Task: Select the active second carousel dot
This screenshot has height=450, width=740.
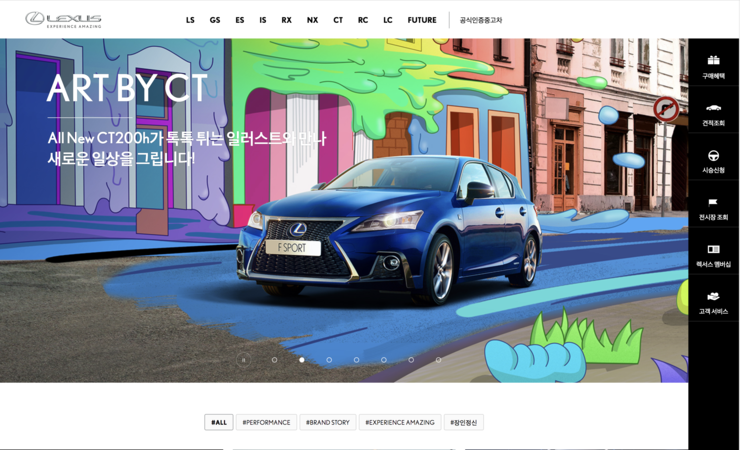Action: tap(302, 360)
